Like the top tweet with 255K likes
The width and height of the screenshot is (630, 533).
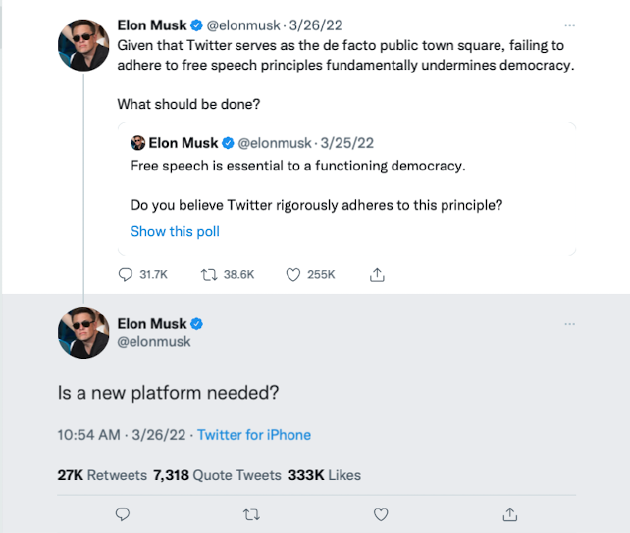point(294,273)
